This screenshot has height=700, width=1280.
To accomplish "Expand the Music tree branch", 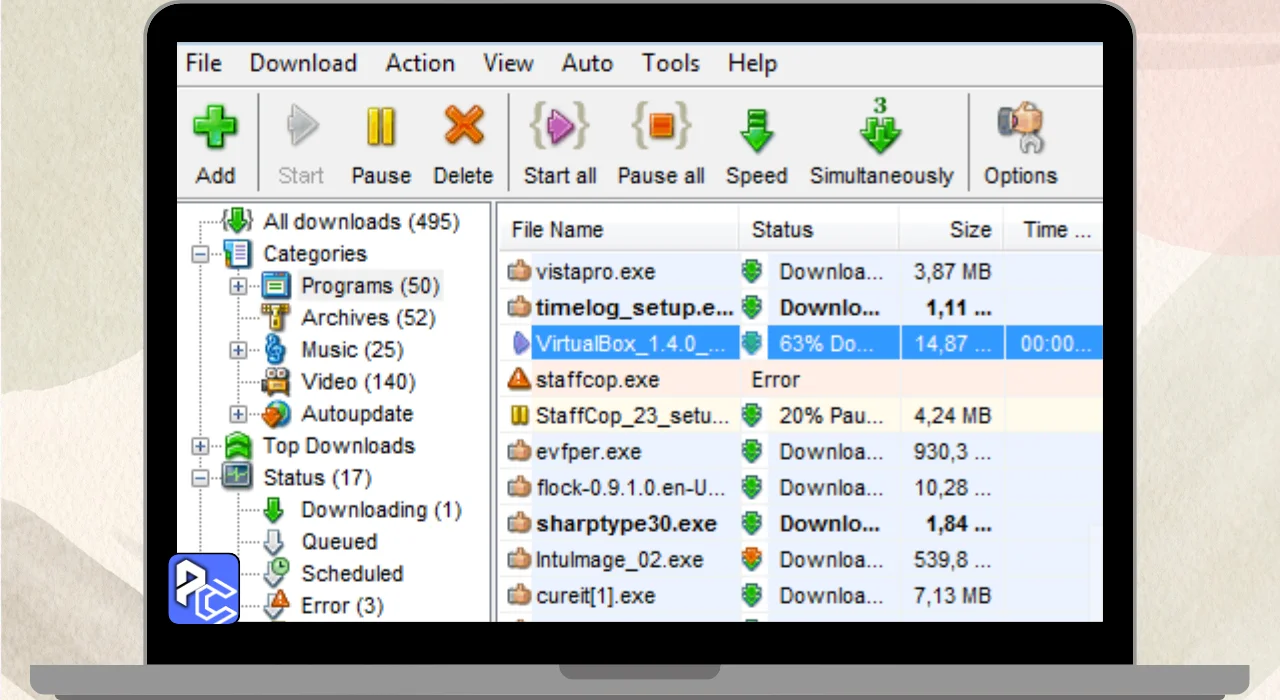I will [x=238, y=350].
